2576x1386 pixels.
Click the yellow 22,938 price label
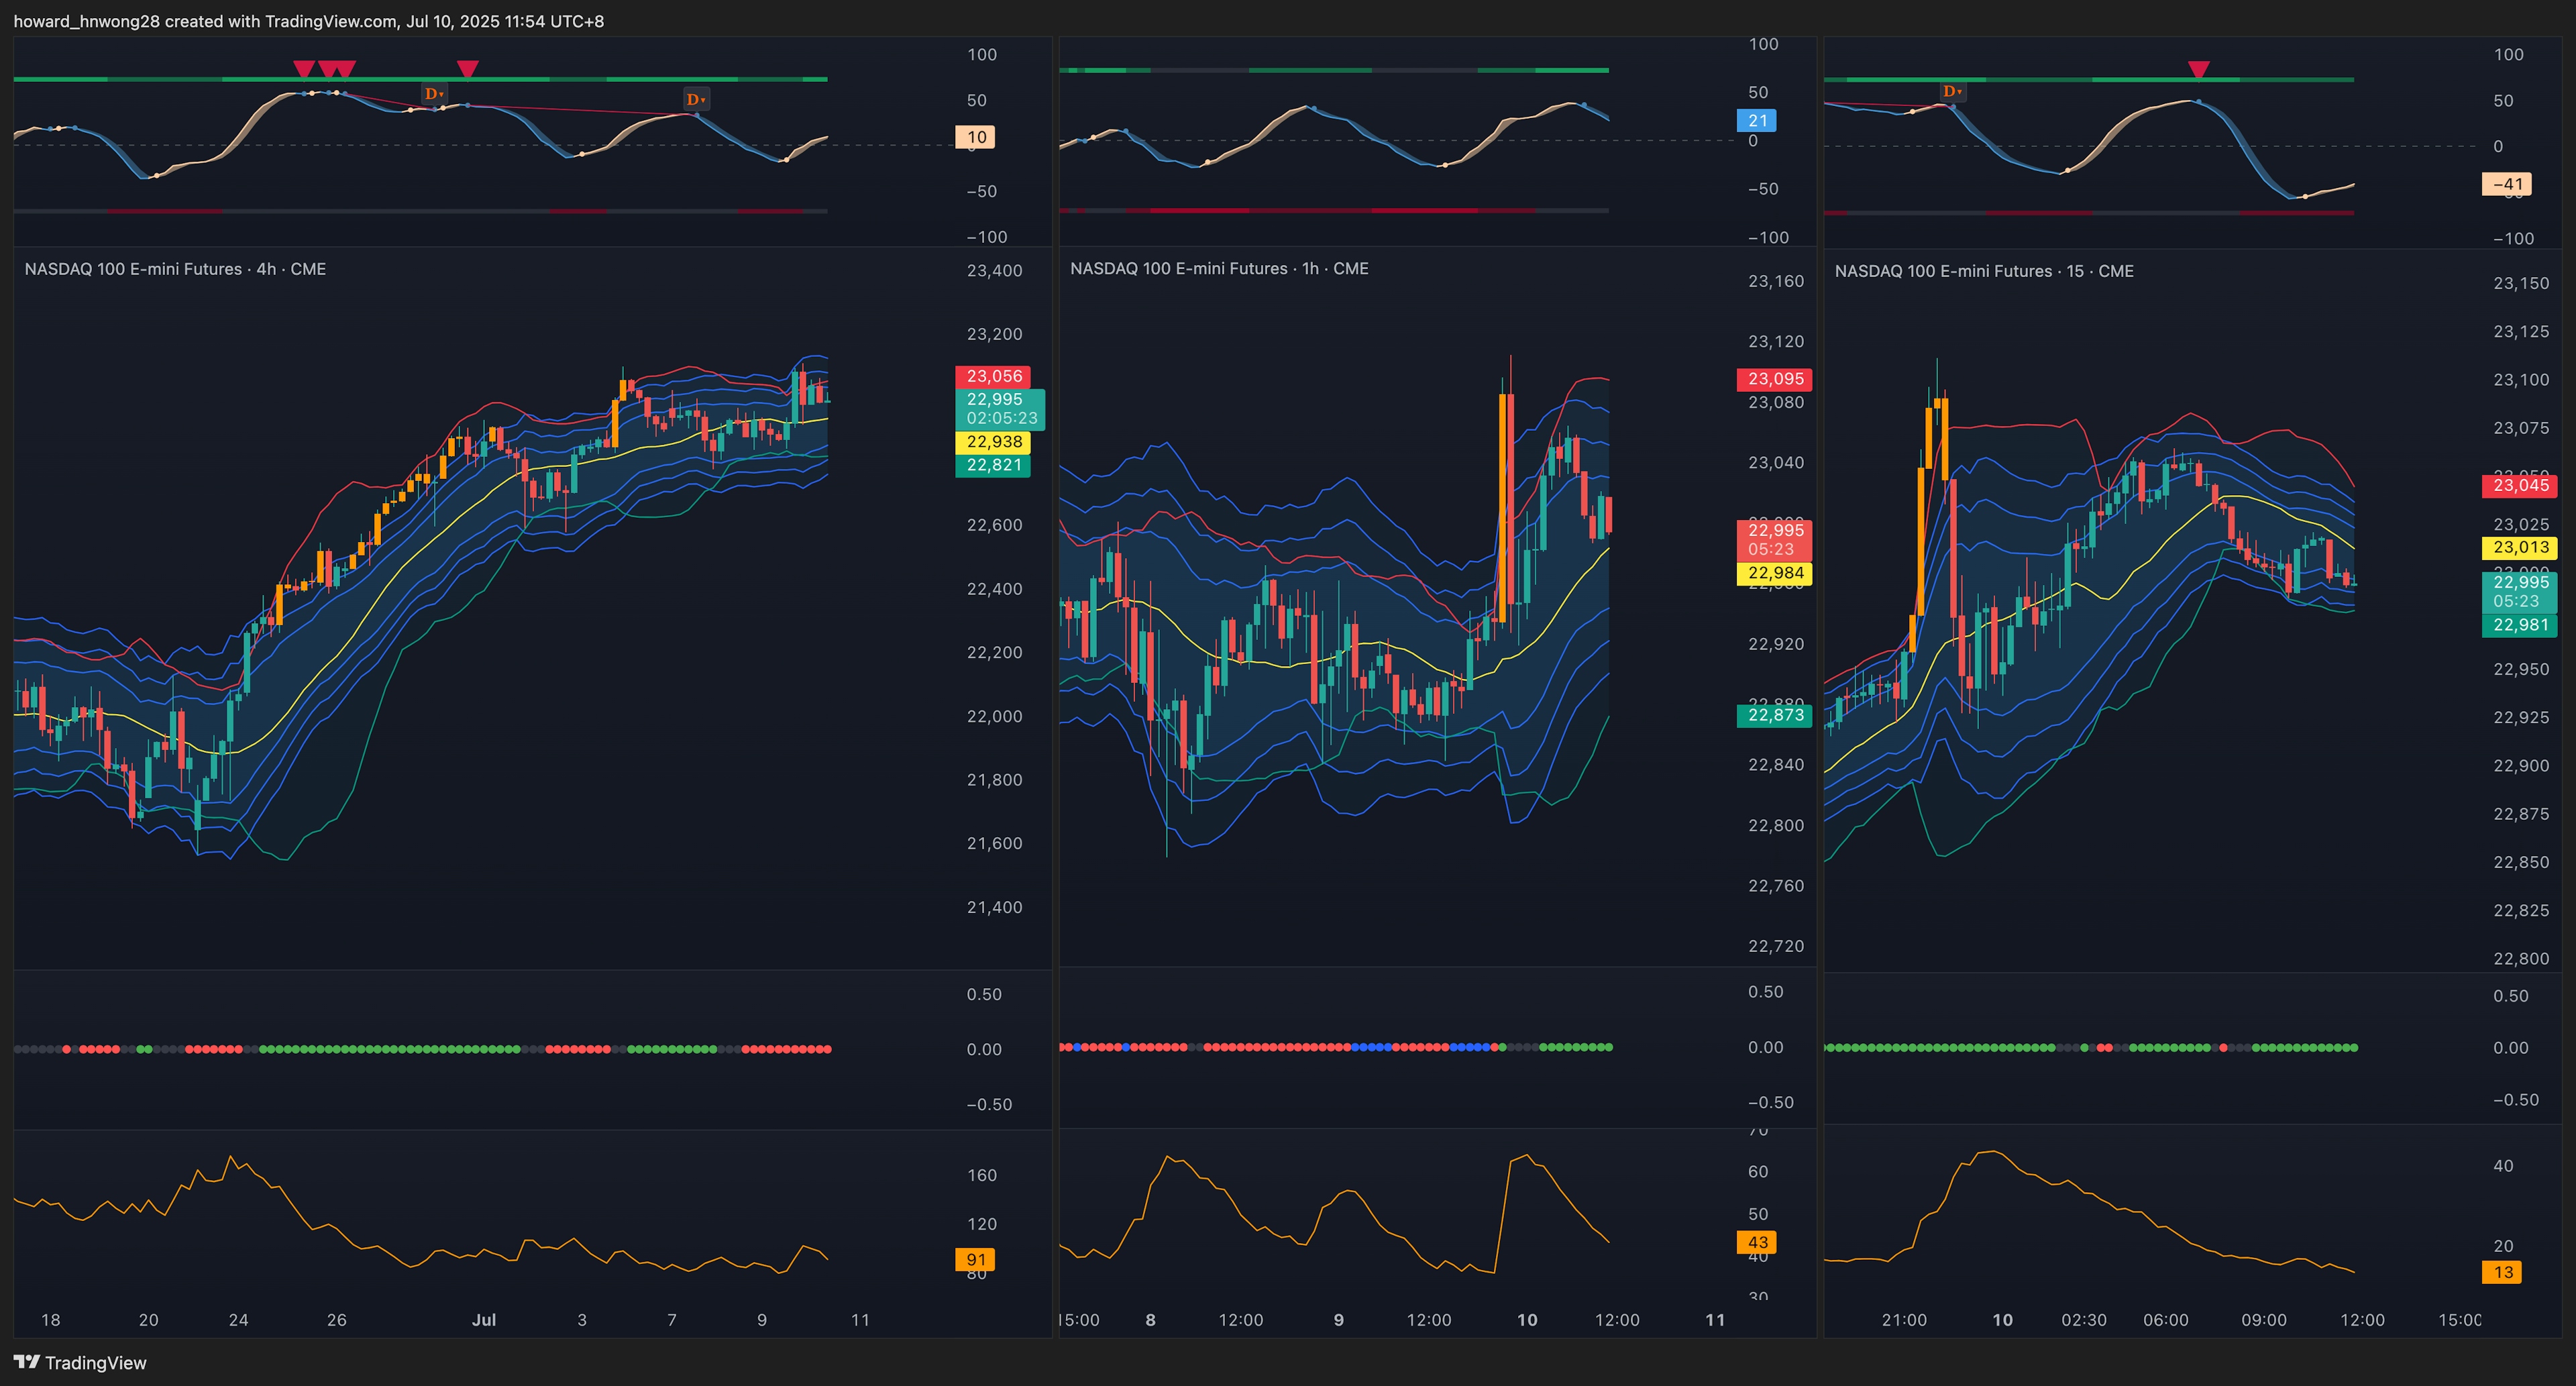[994, 442]
